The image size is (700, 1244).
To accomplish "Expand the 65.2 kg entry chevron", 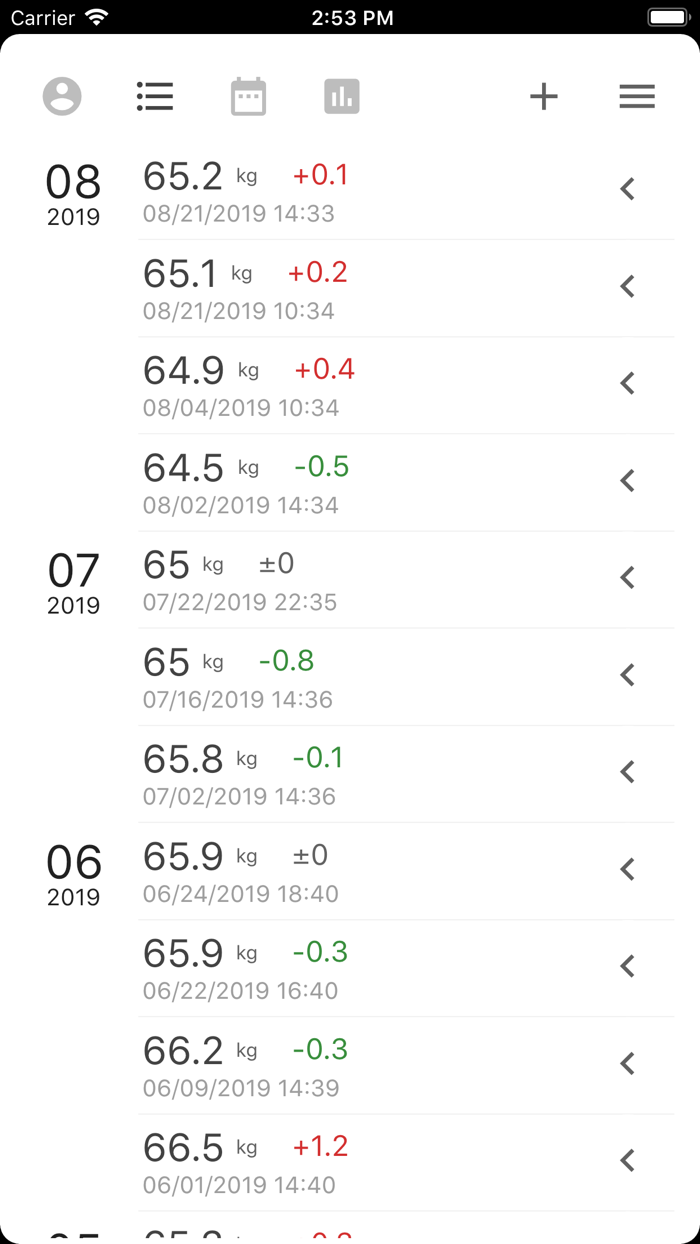I will tap(627, 188).
